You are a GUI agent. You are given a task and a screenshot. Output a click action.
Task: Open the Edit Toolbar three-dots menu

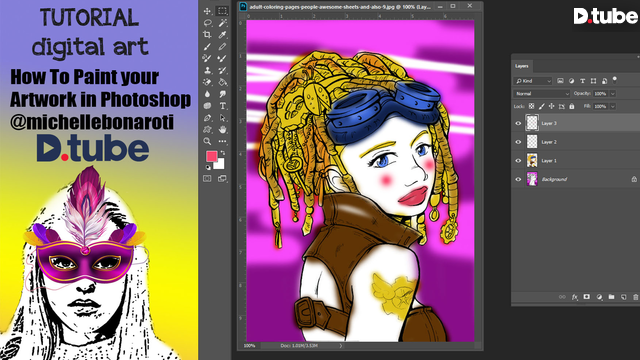[222, 142]
